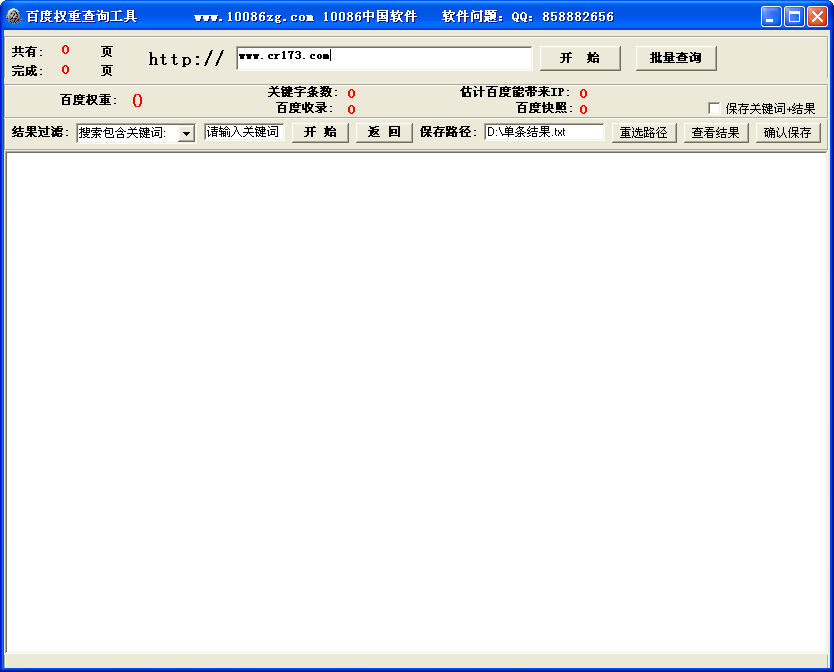Minimize the 百度权重查询工具 window
The width and height of the screenshot is (834, 672).
click(x=771, y=16)
